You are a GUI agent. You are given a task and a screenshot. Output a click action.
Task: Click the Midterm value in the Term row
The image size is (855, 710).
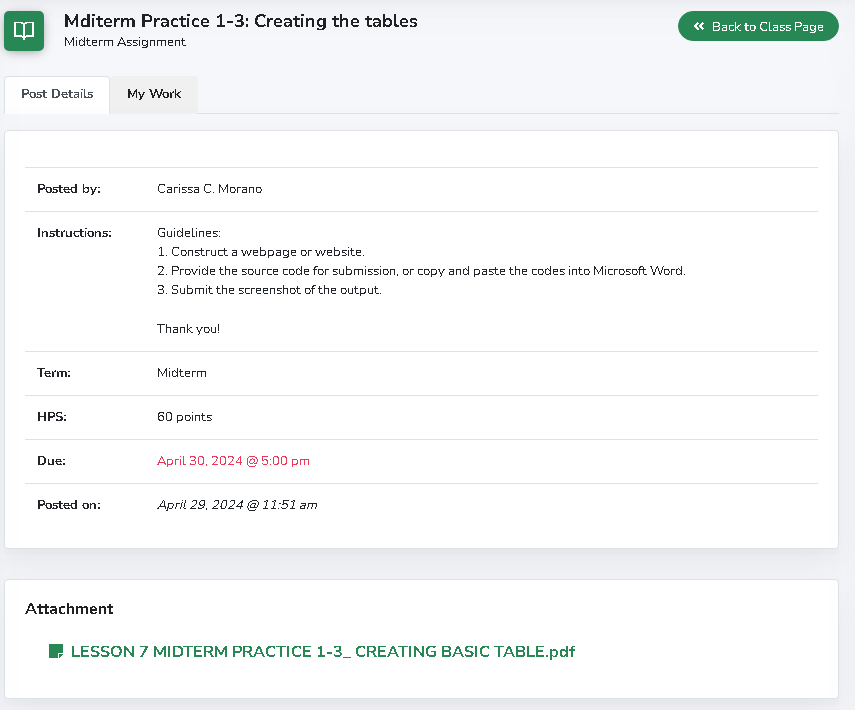point(181,373)
